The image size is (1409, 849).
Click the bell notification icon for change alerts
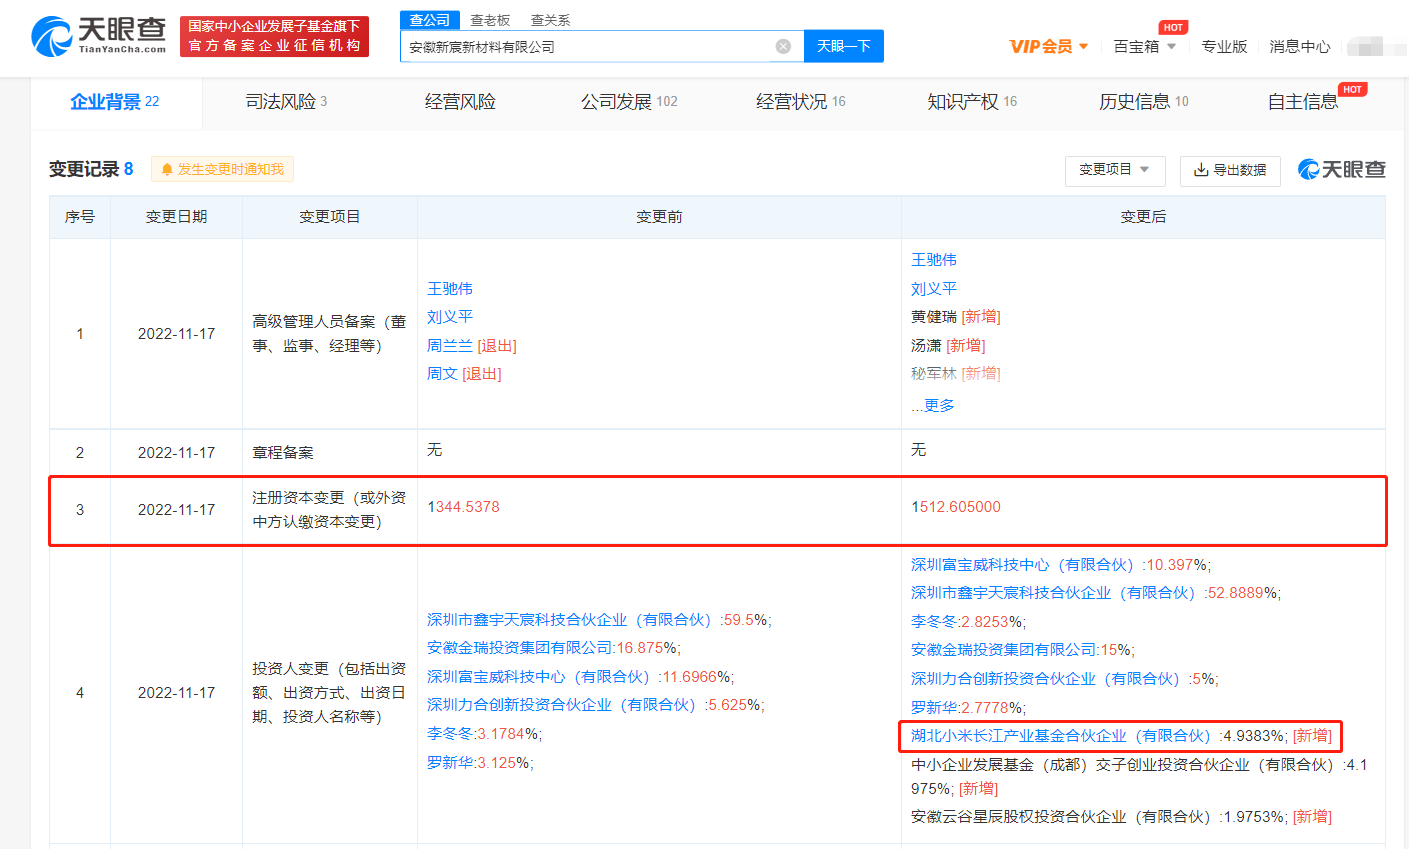pos(167,170)
